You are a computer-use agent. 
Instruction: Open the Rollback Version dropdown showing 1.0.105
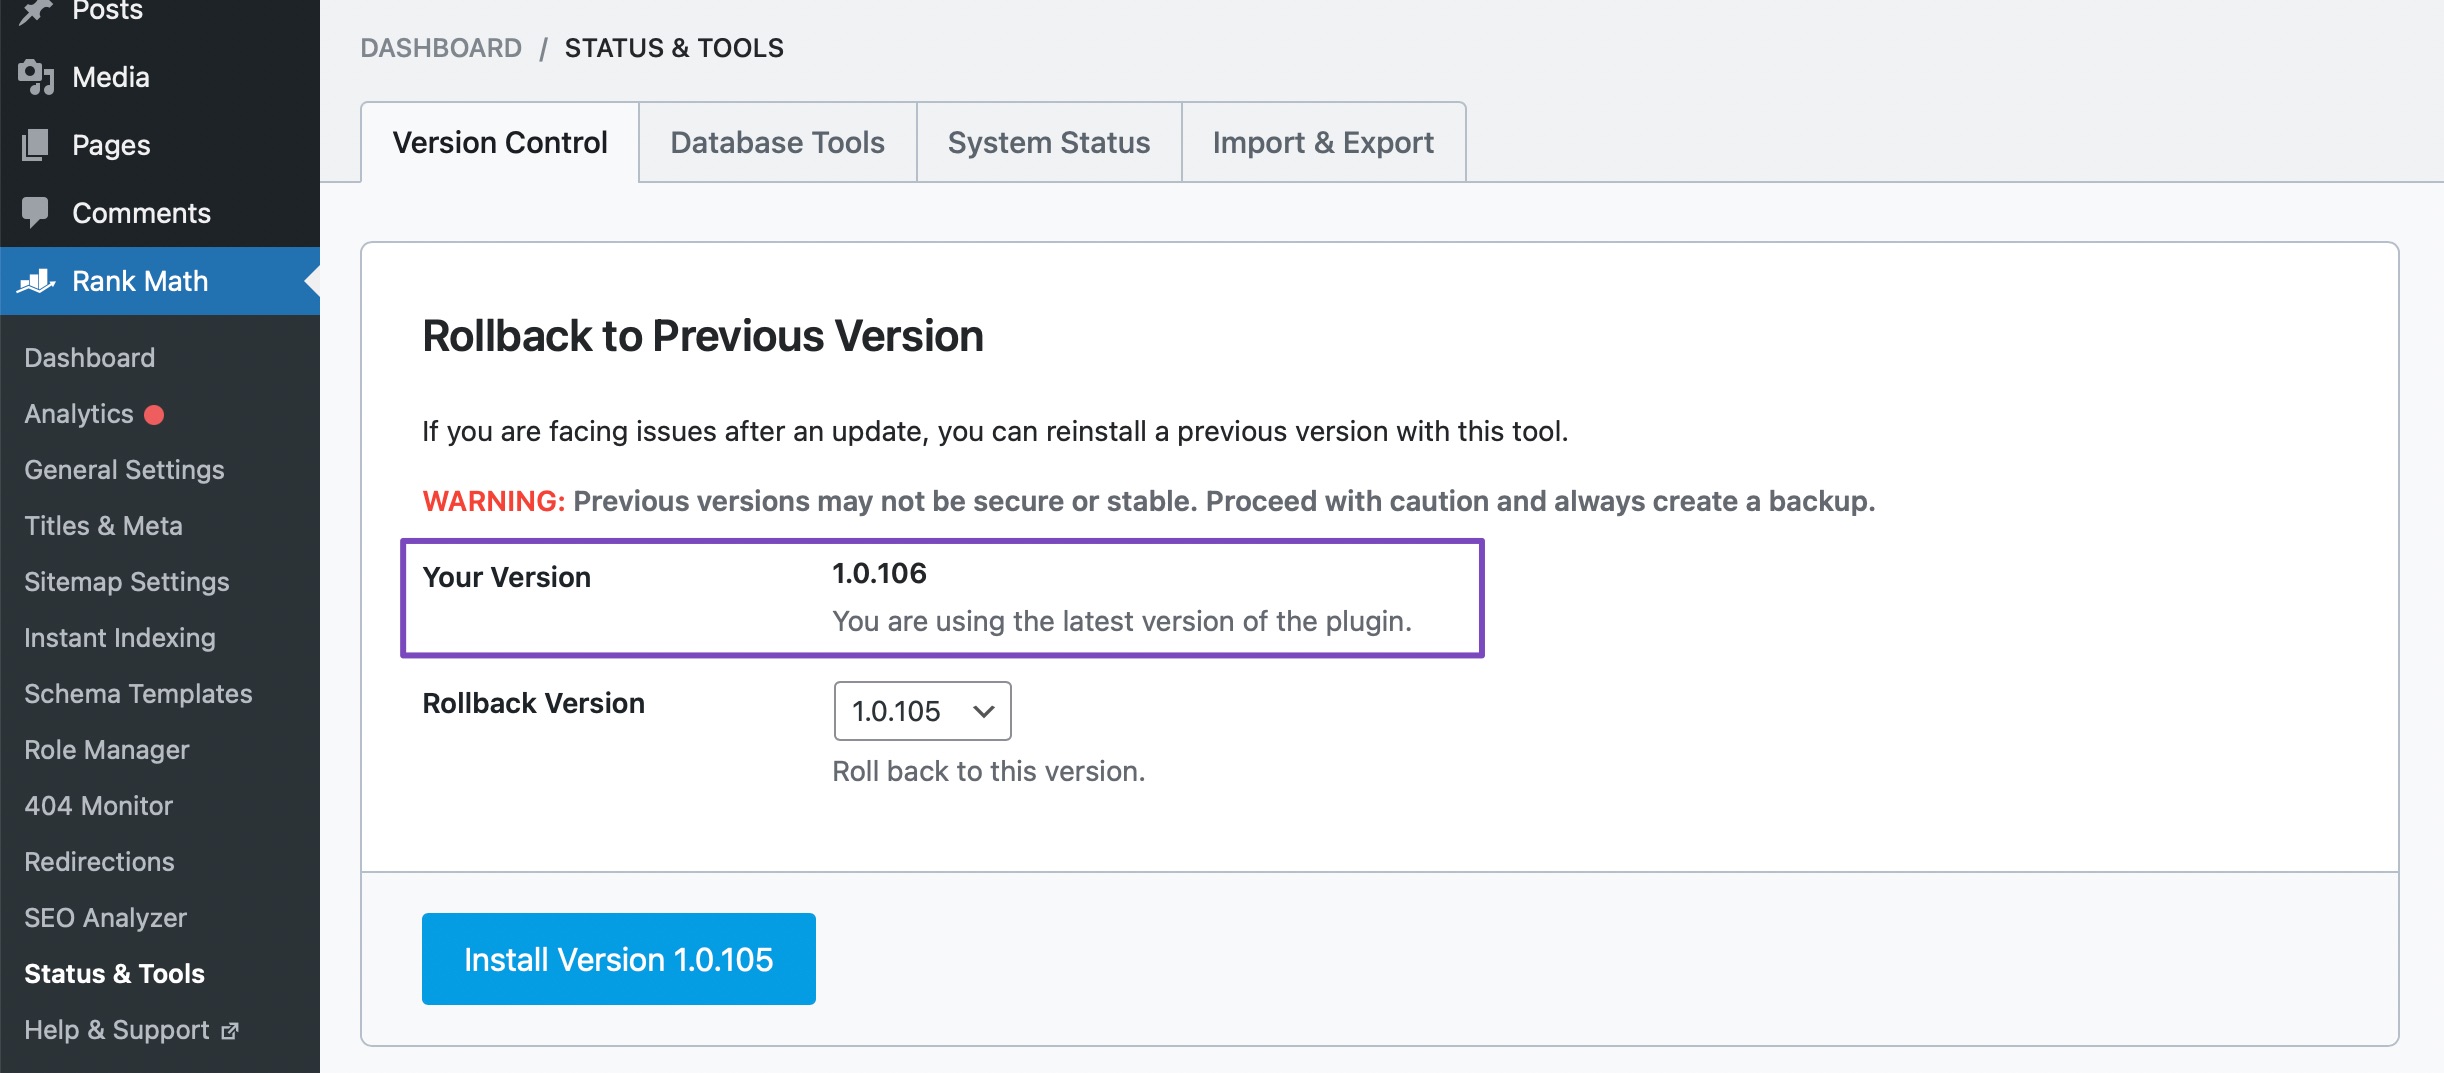point(922,711)
